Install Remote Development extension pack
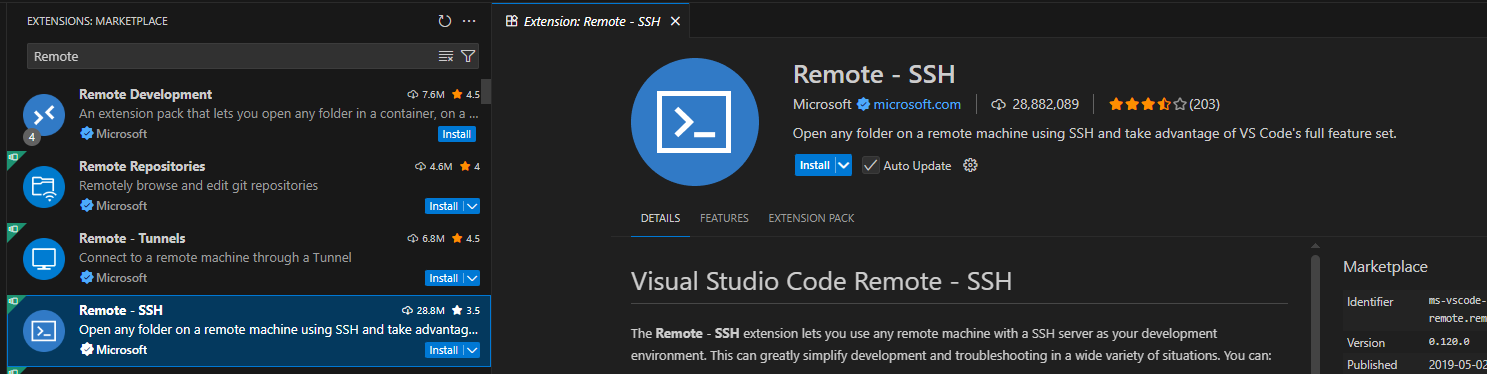 coord(456,134)
